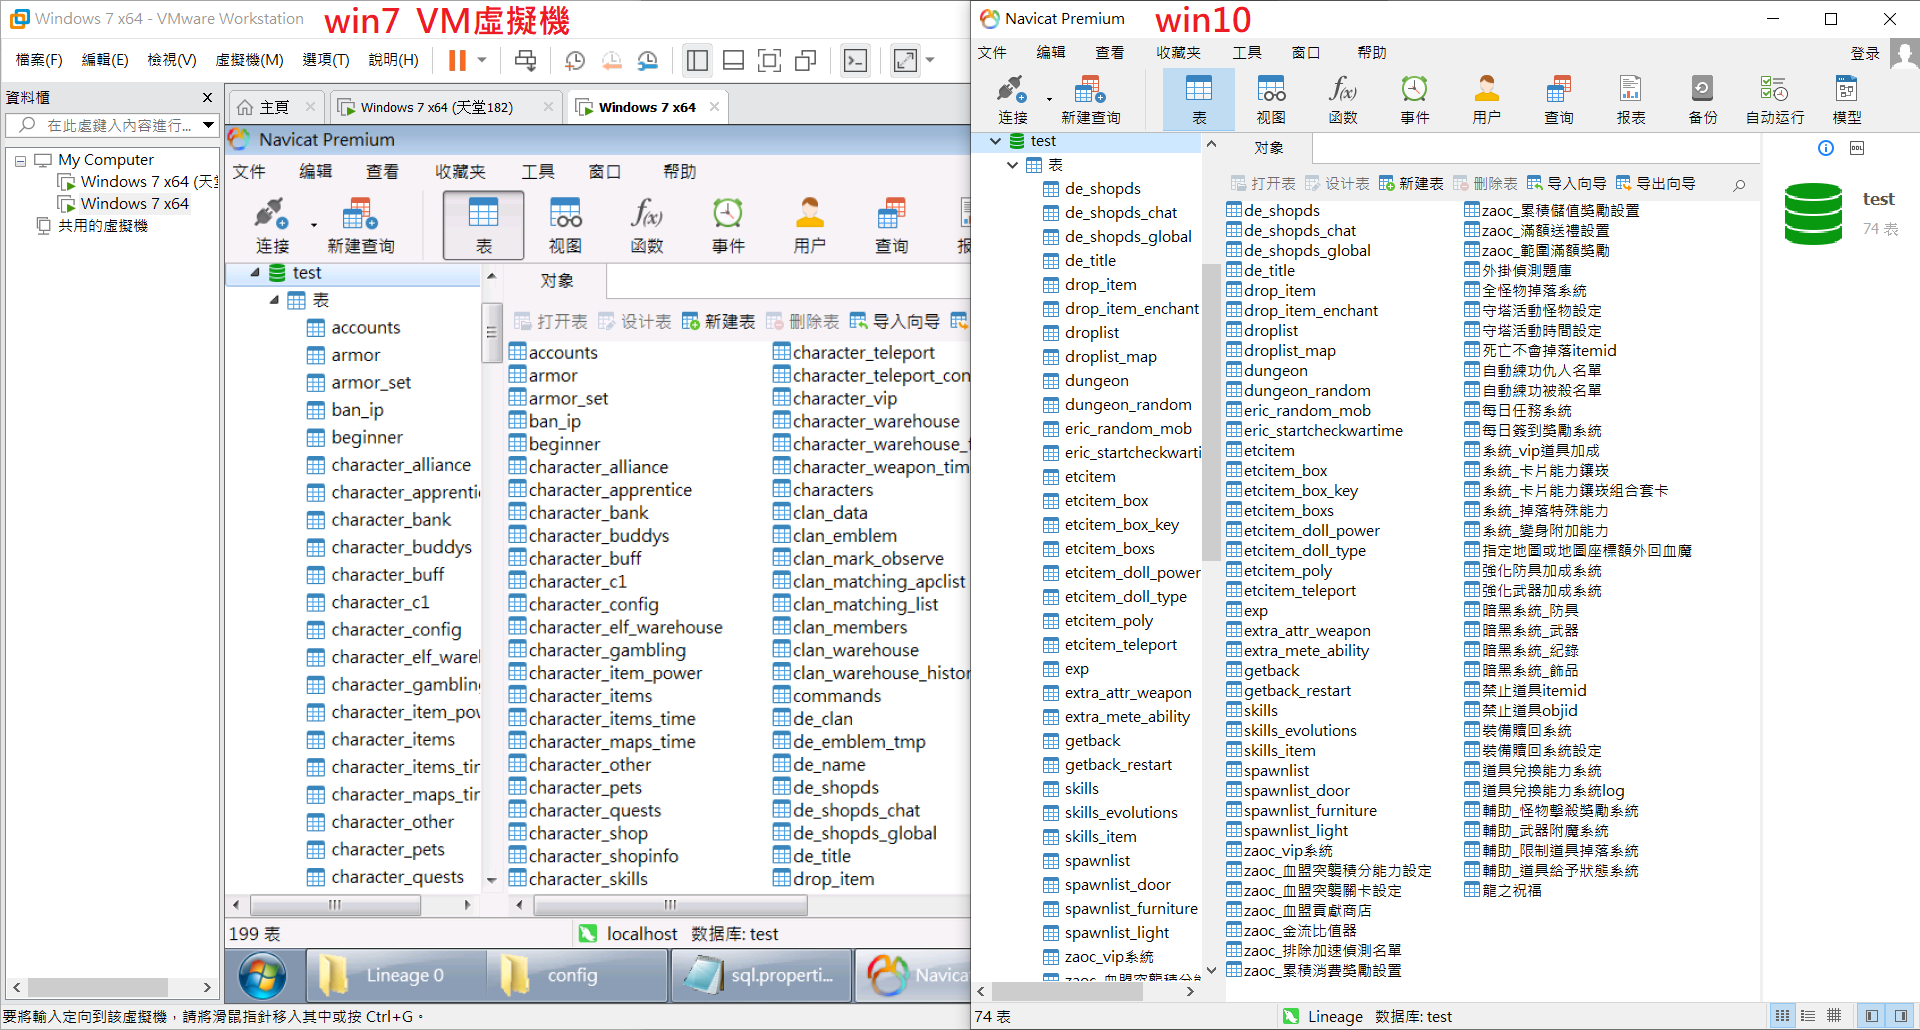
Task: Switch to ER diagram grid view in win10 Navicat
Action: [1834, 1016]
